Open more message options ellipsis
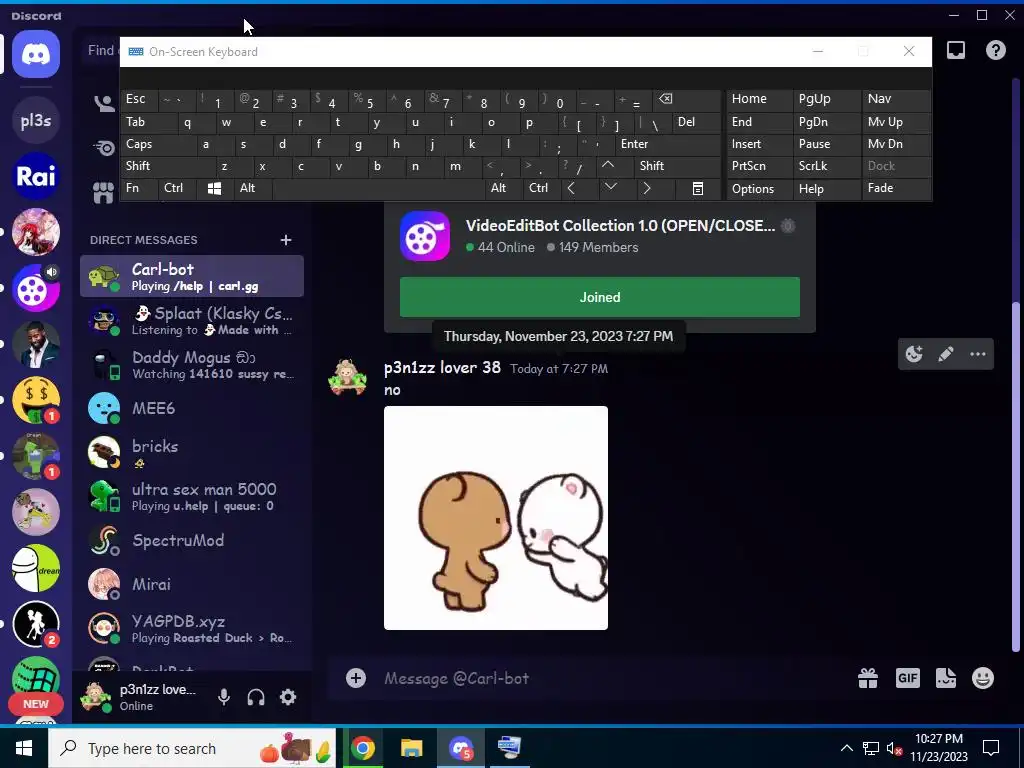The width and height of the screenshot is (1024, 768). pos(978,354)
